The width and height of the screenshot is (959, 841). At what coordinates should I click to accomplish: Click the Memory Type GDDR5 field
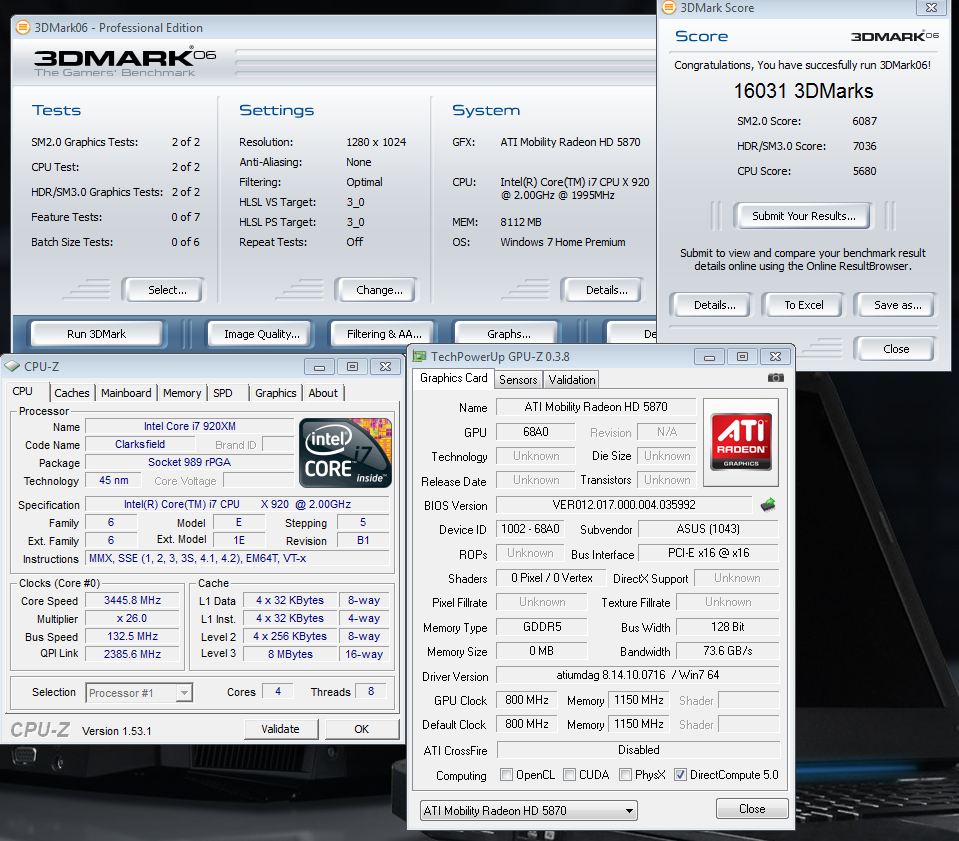point(541,627)
